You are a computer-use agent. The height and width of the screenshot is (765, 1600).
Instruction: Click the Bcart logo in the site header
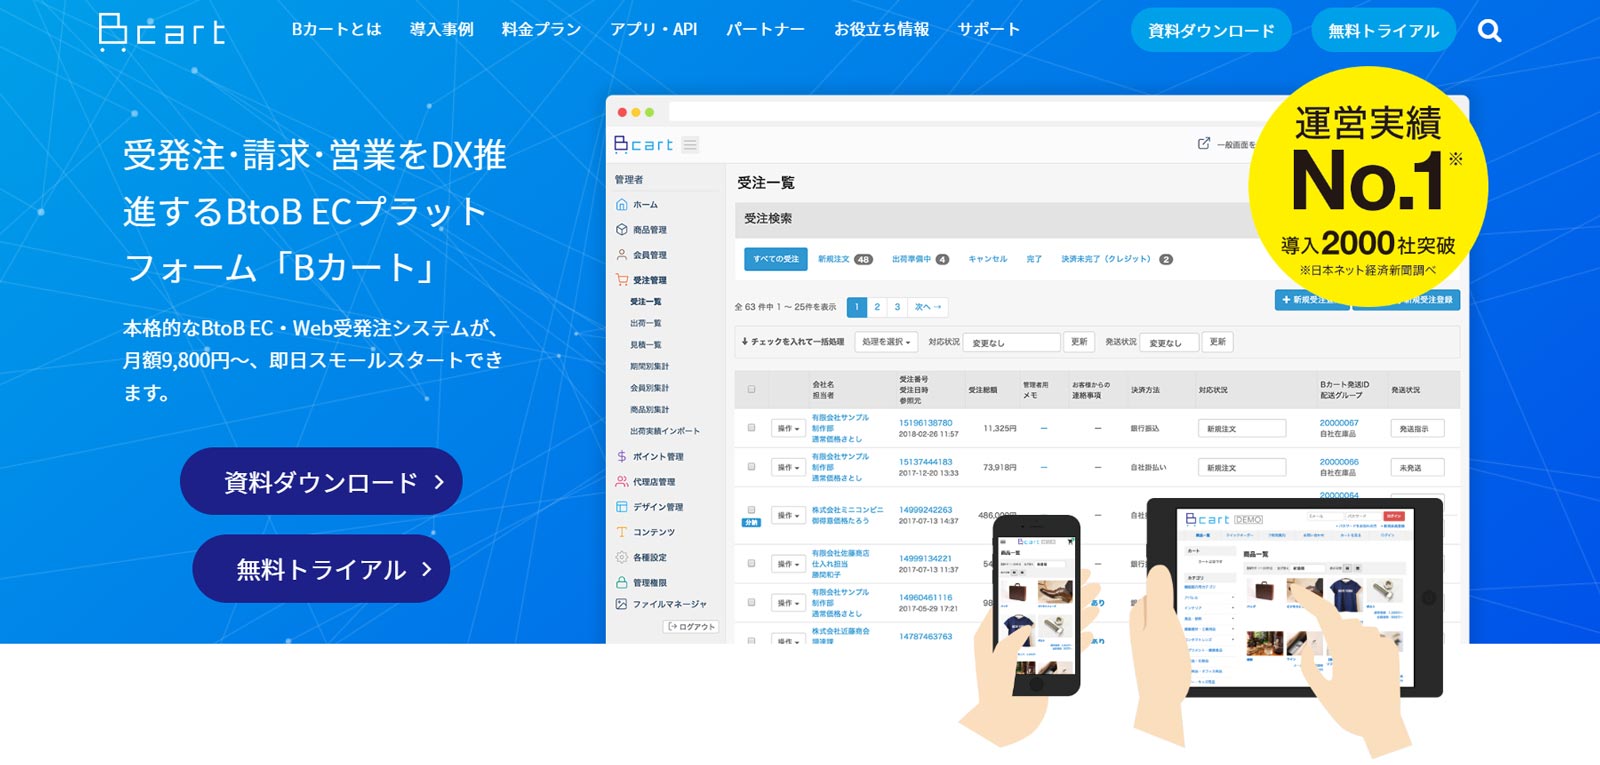162,31
